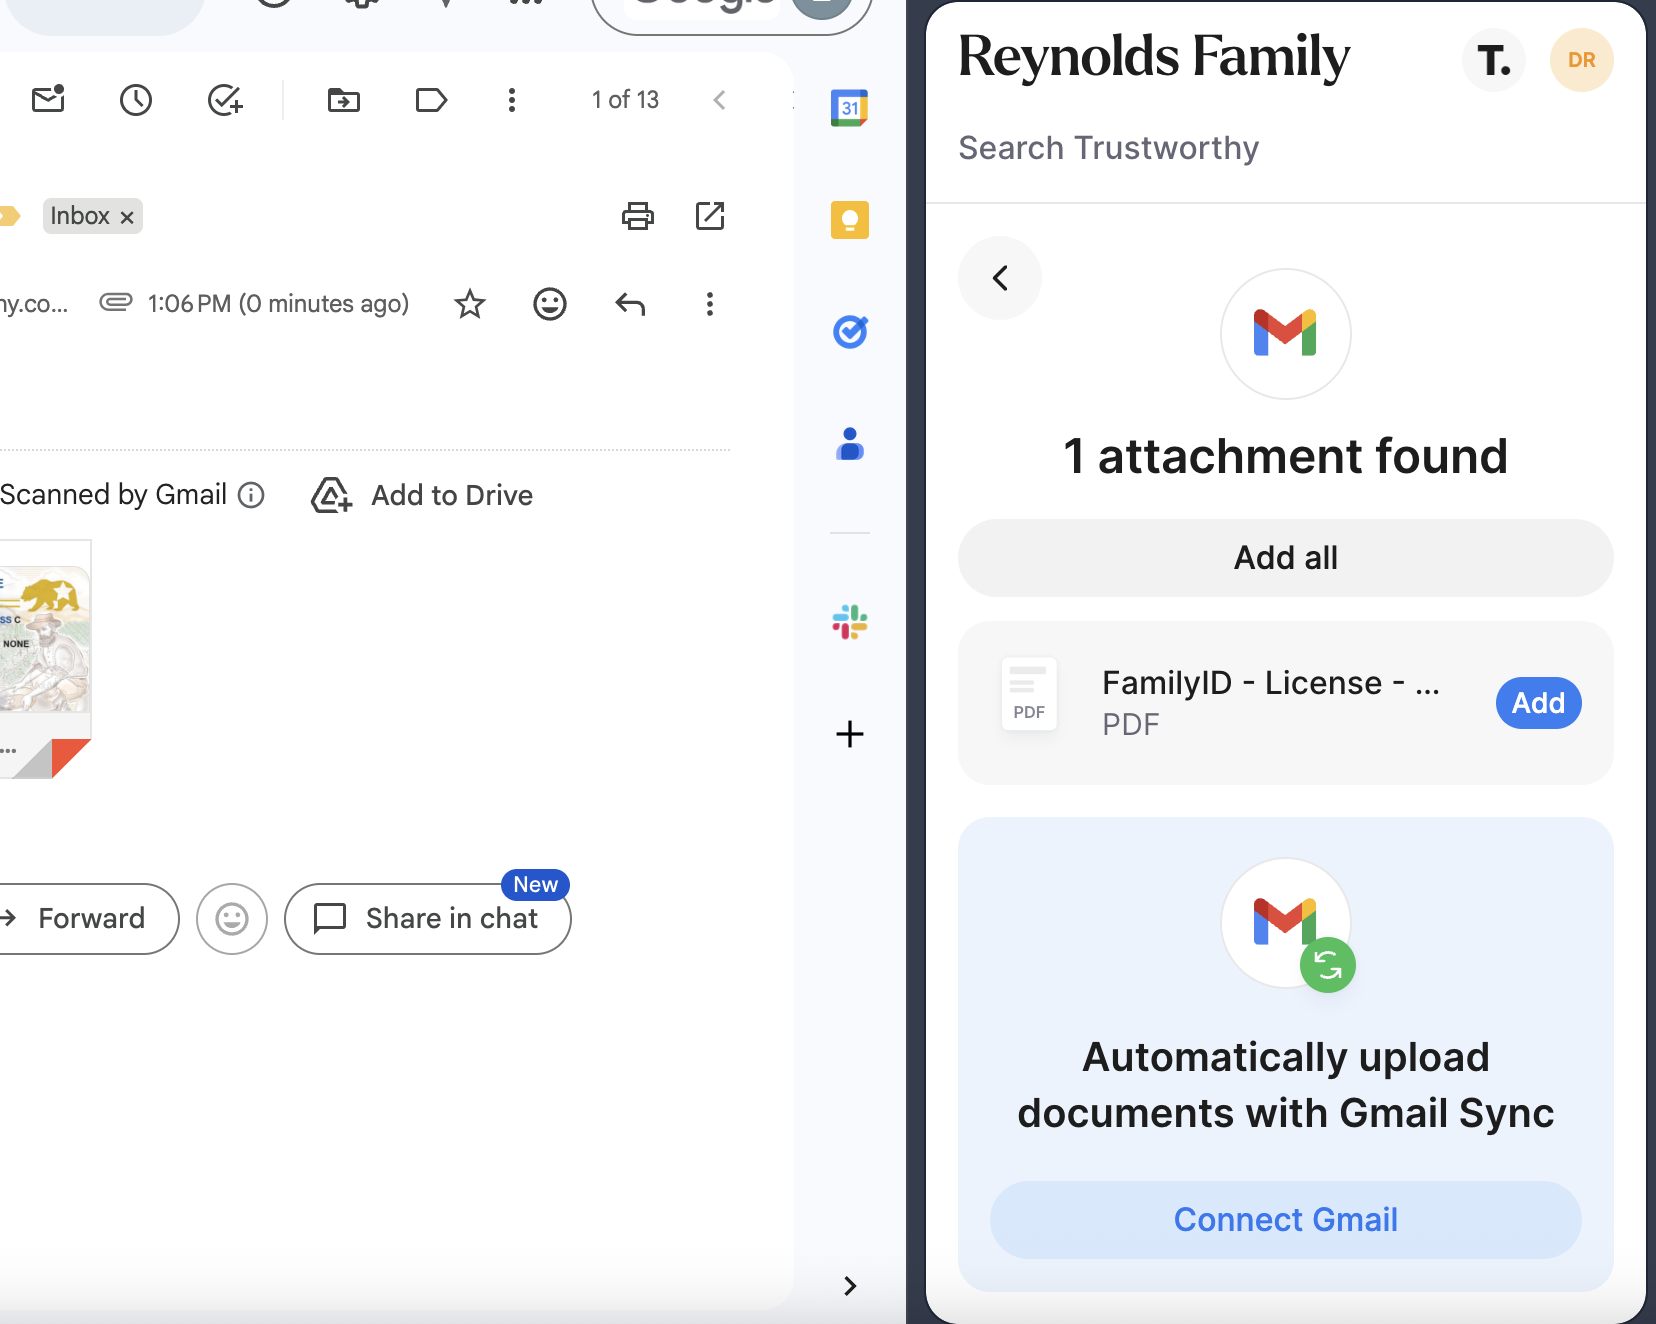The width and height of the screenshot is (1656, 1324).
Task: Open the toolbar three-dot more menu
Action: [512, 100]
